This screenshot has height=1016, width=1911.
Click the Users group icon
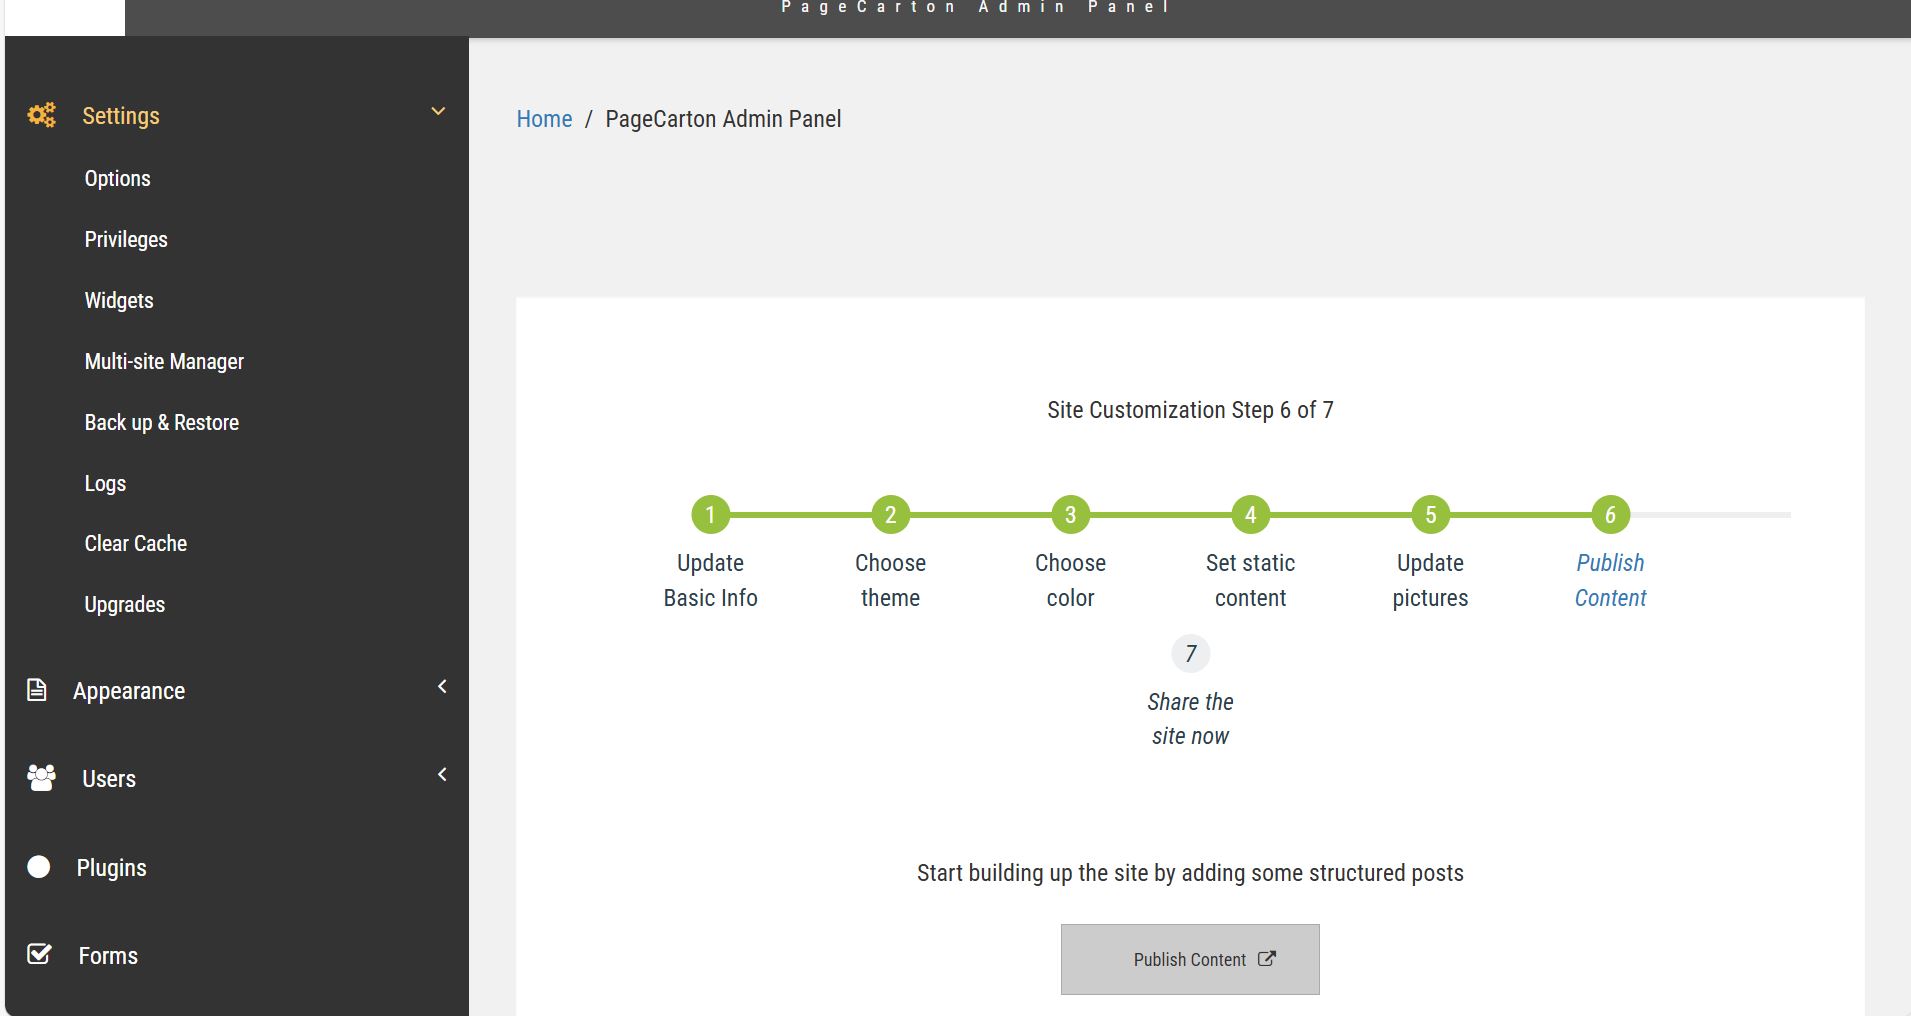click(41, 778)
